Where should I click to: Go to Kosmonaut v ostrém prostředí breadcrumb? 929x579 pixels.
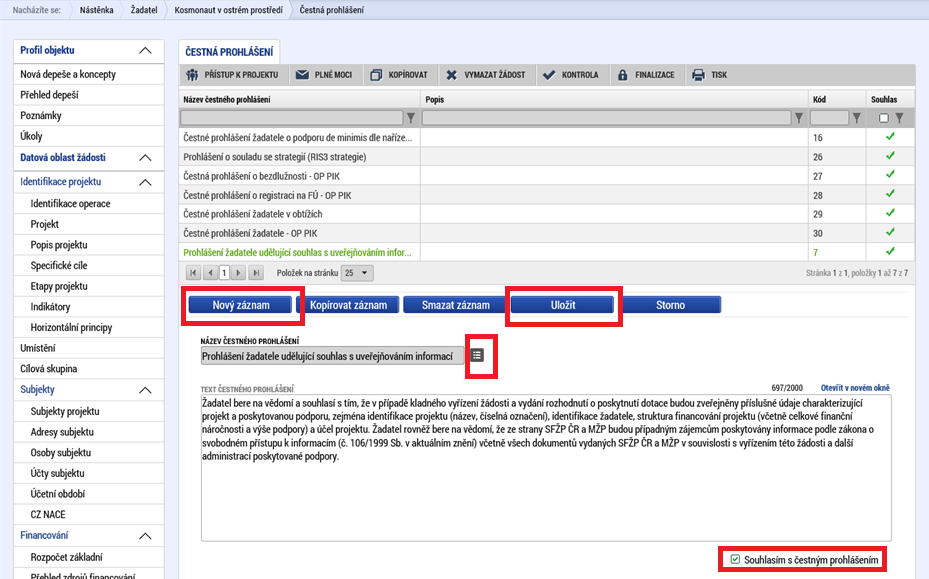tap(229, 10)
